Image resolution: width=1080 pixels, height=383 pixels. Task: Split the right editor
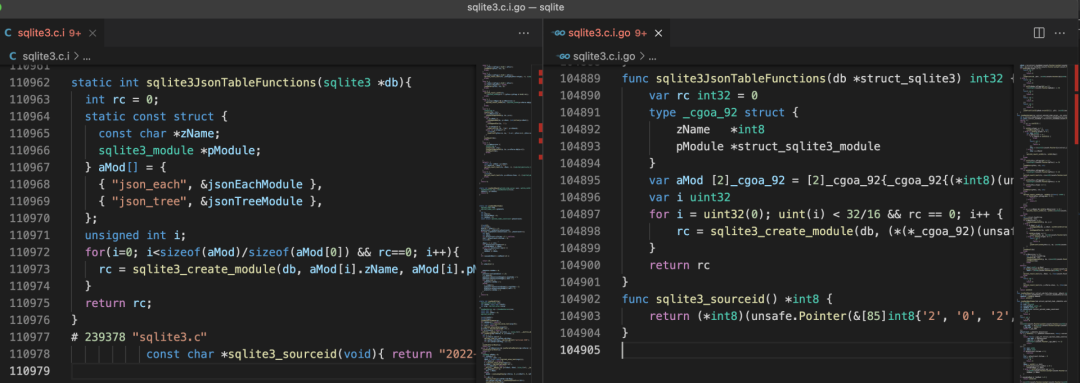(1039, 32)
